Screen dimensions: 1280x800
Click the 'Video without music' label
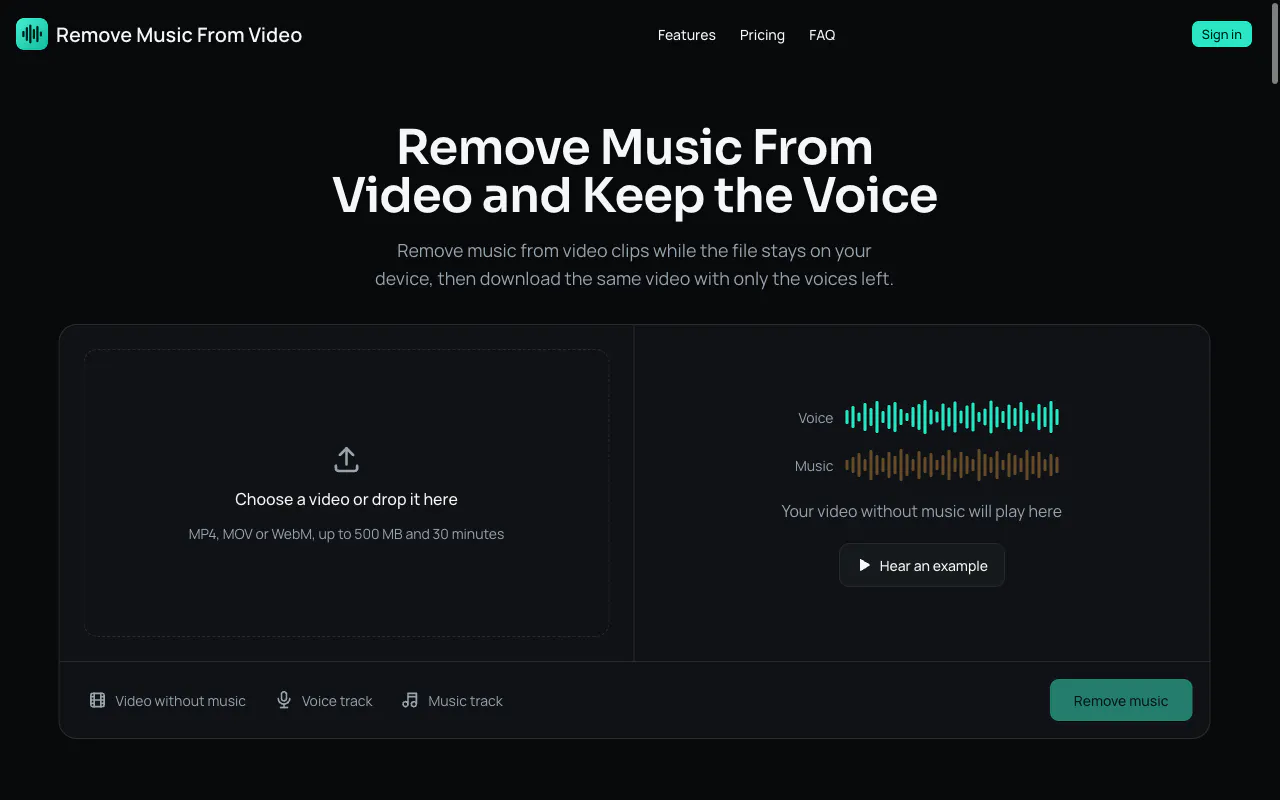click(180, 701)
